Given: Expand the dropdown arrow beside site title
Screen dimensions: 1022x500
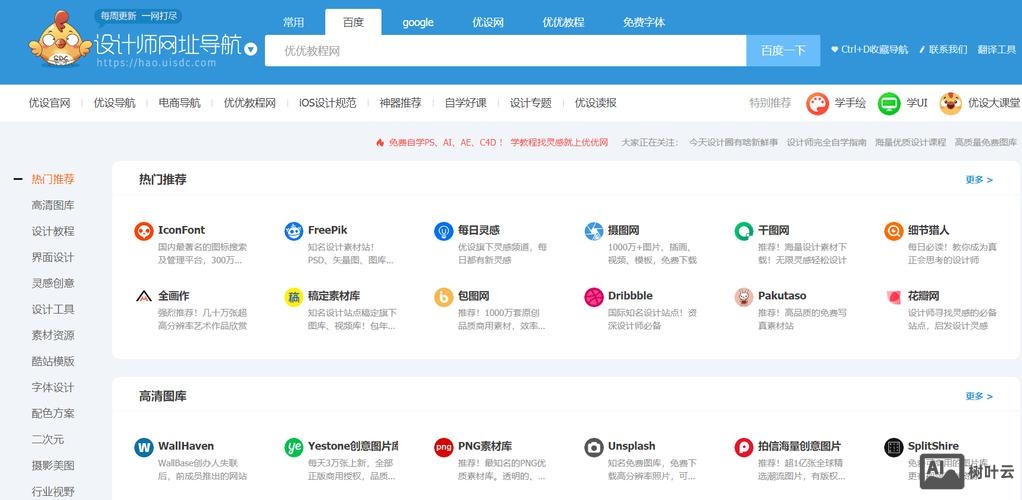Looking at the screenshot, I should tap(251, 50).
